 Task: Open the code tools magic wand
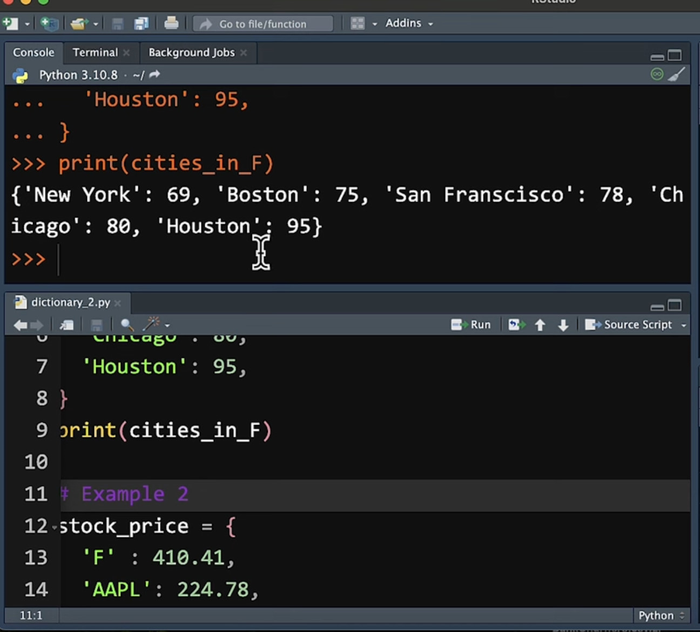pos(151,325)
